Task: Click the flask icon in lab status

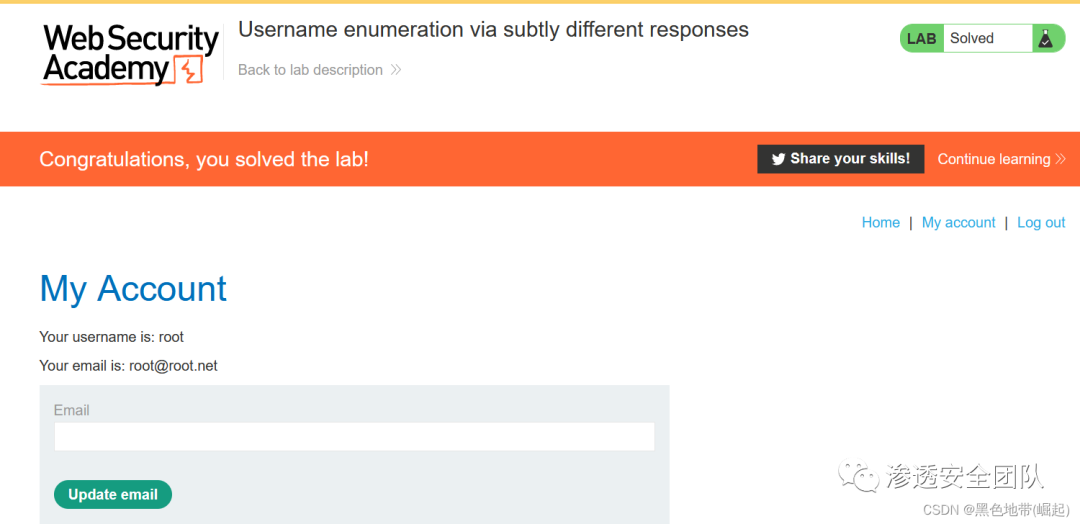Action: tap(1045, 39)
